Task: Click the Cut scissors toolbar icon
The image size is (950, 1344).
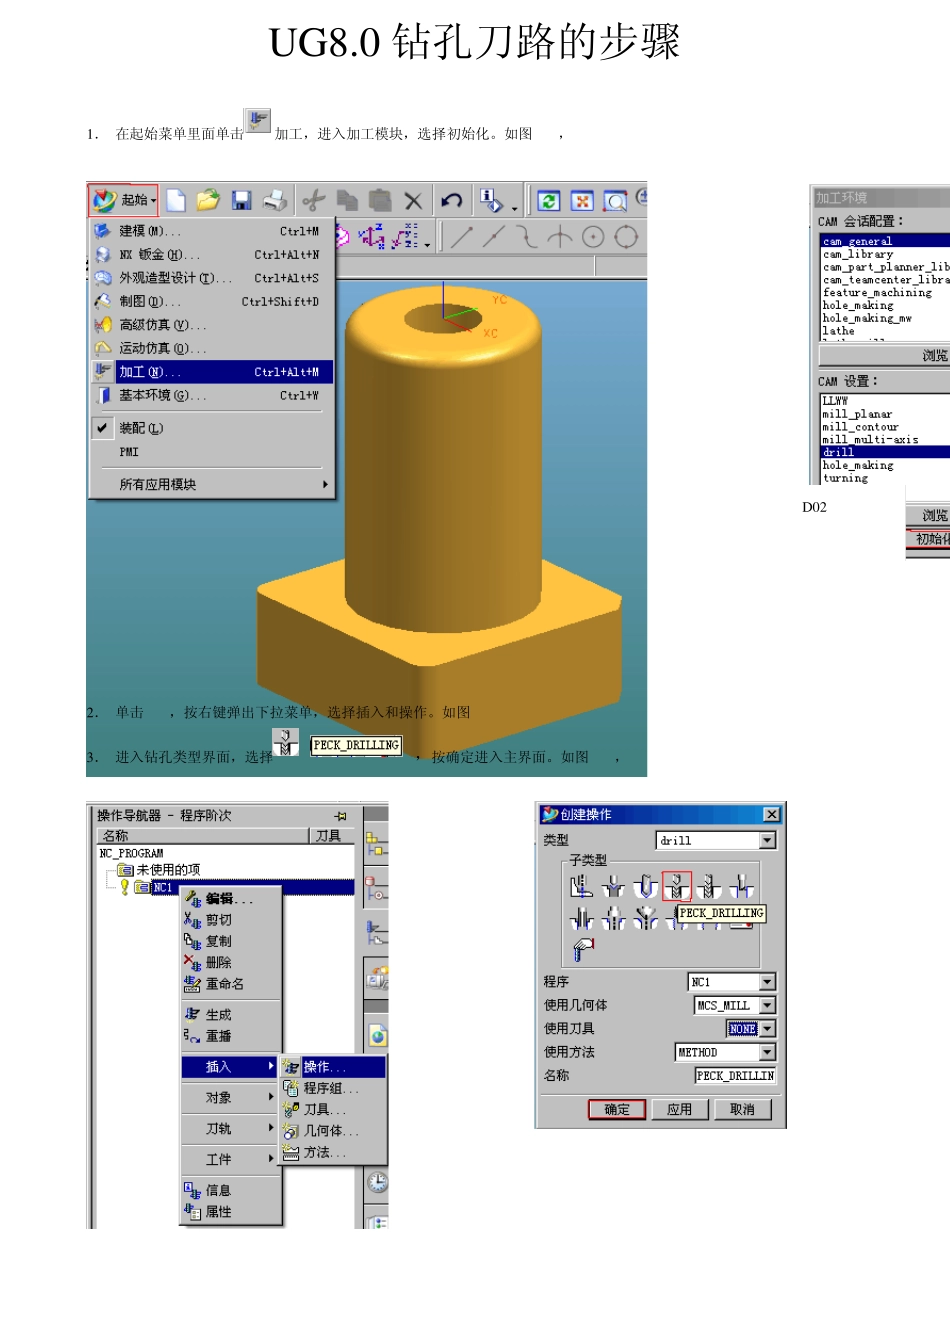Action: coord(314,201)
